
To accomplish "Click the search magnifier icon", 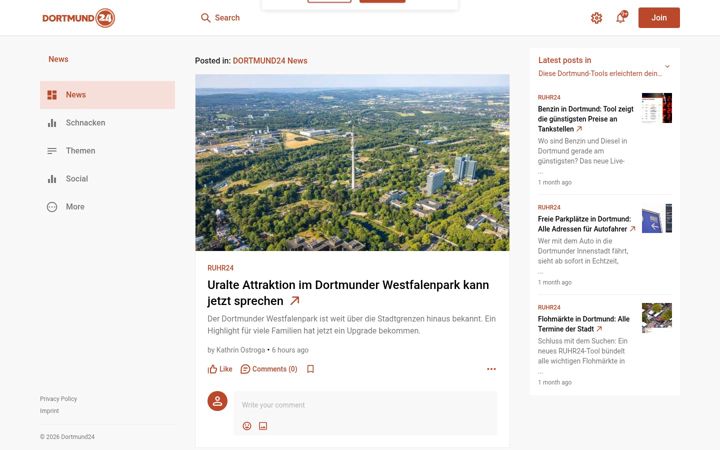I will (205, 18).
